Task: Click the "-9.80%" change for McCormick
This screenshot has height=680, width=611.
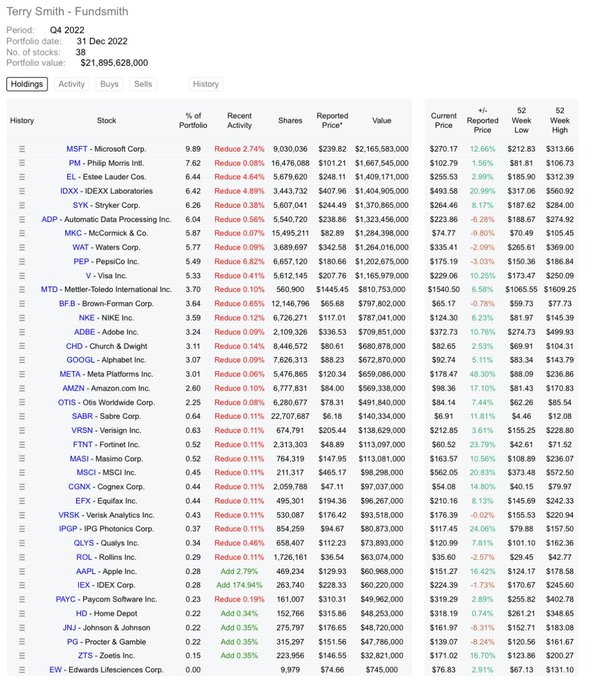Action: (x=482, y=233)
